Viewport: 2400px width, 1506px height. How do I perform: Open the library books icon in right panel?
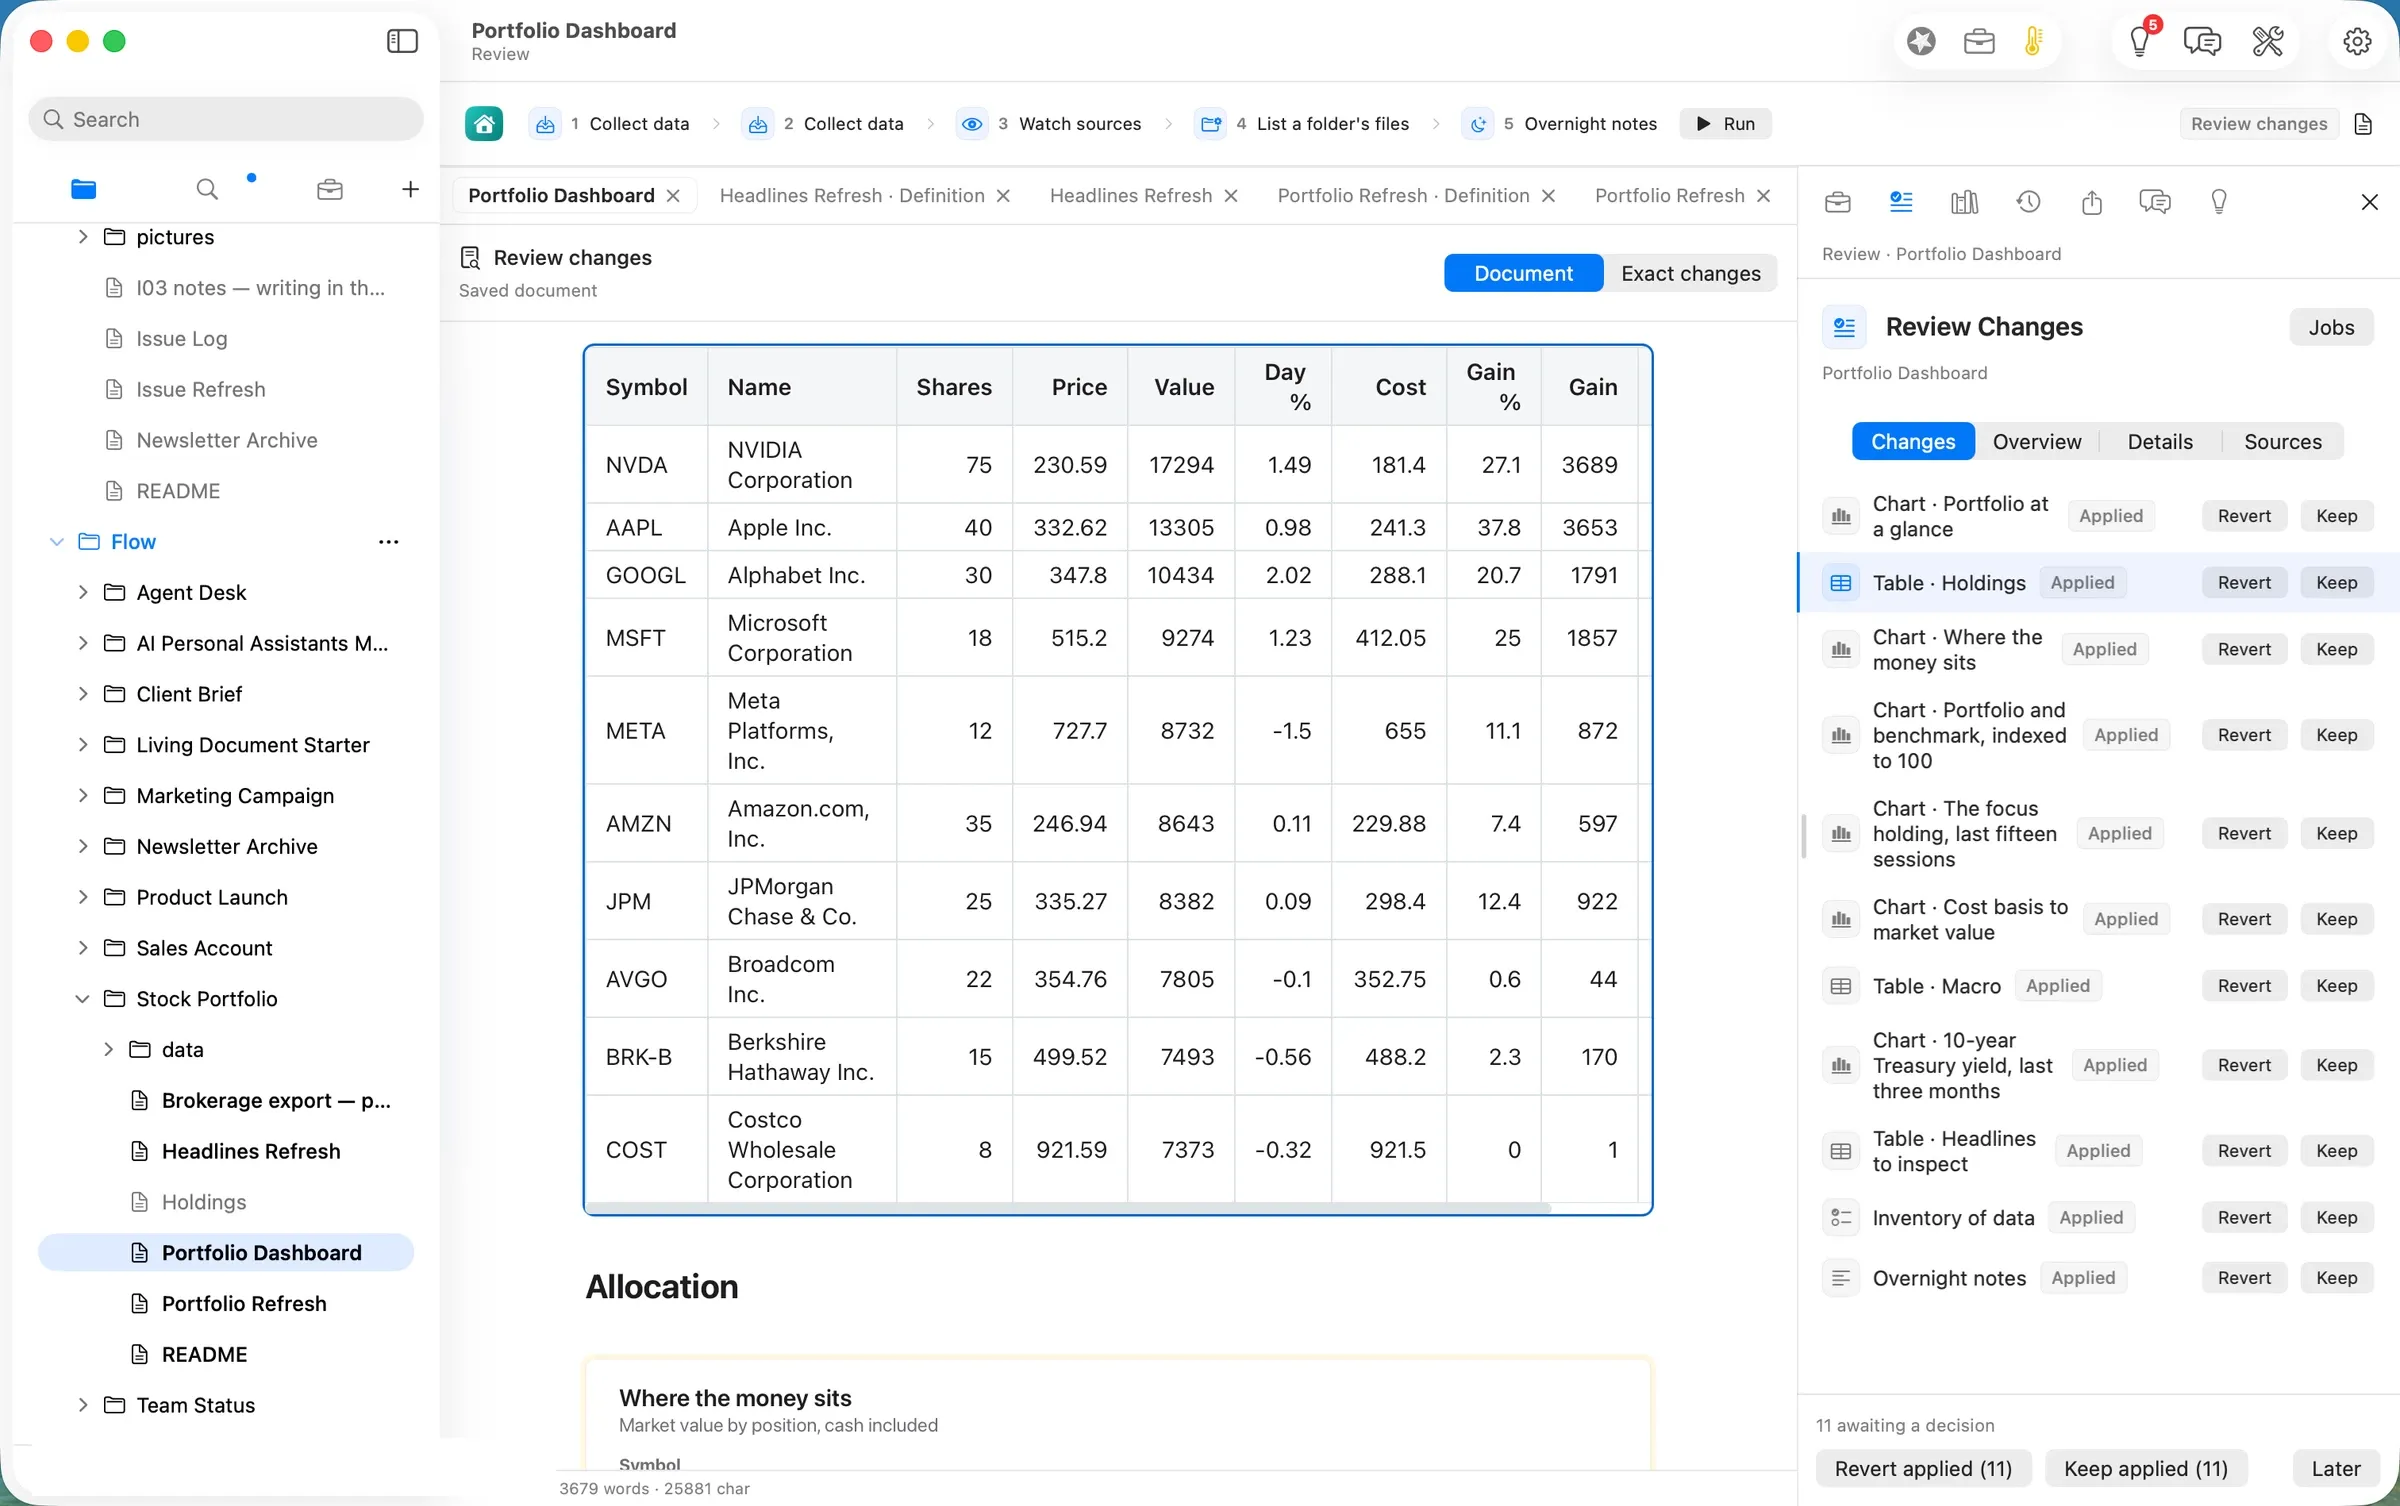click(x=1964, y=202)
